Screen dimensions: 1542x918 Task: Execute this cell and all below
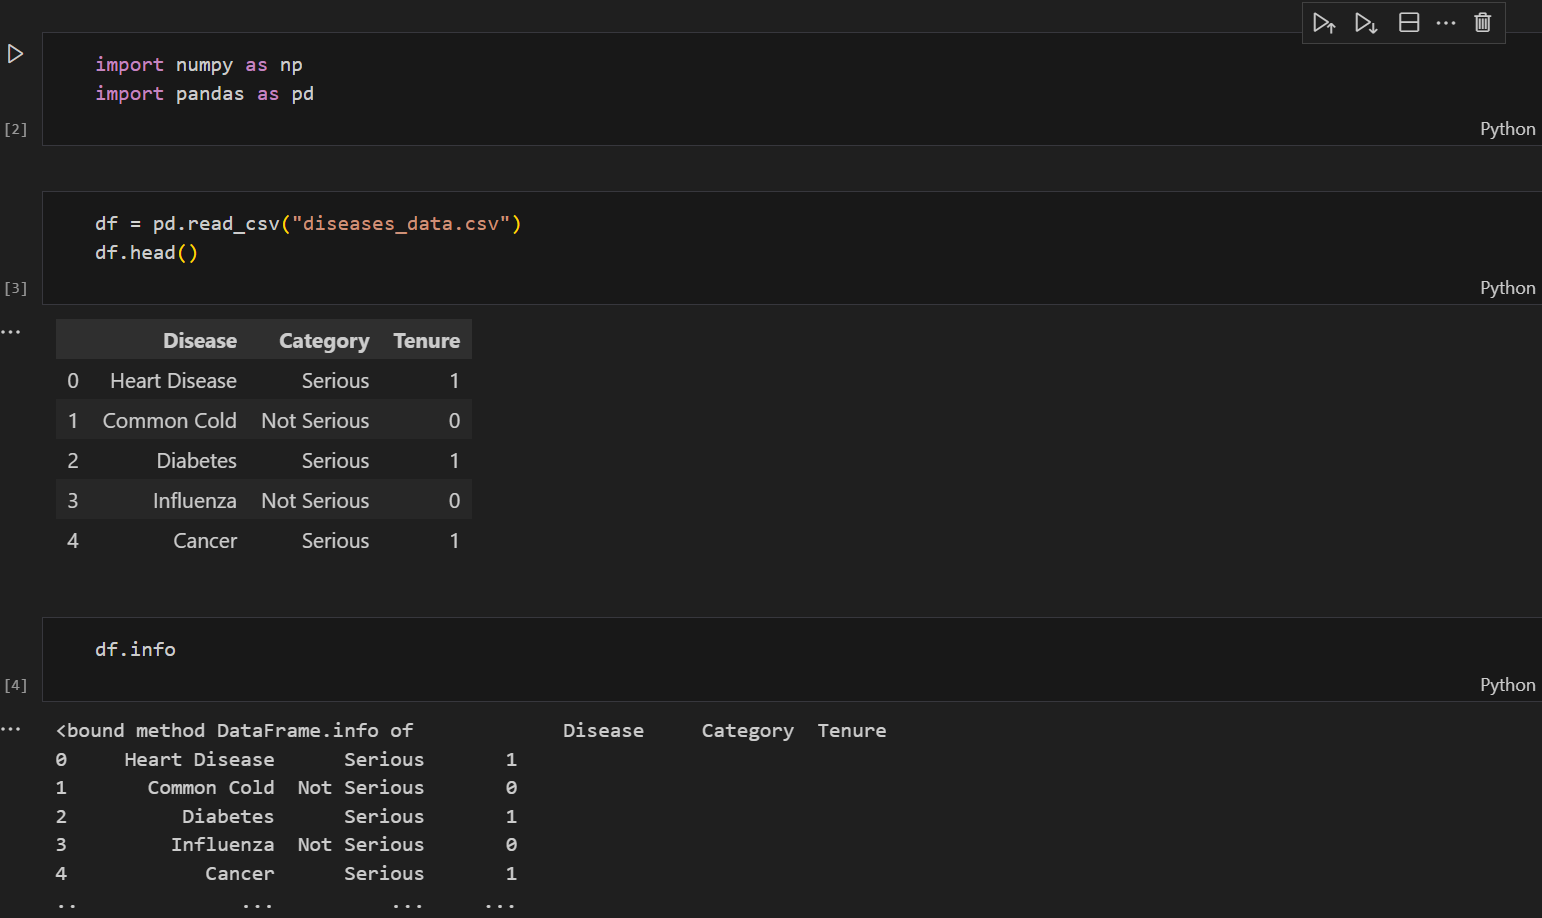1366,22
